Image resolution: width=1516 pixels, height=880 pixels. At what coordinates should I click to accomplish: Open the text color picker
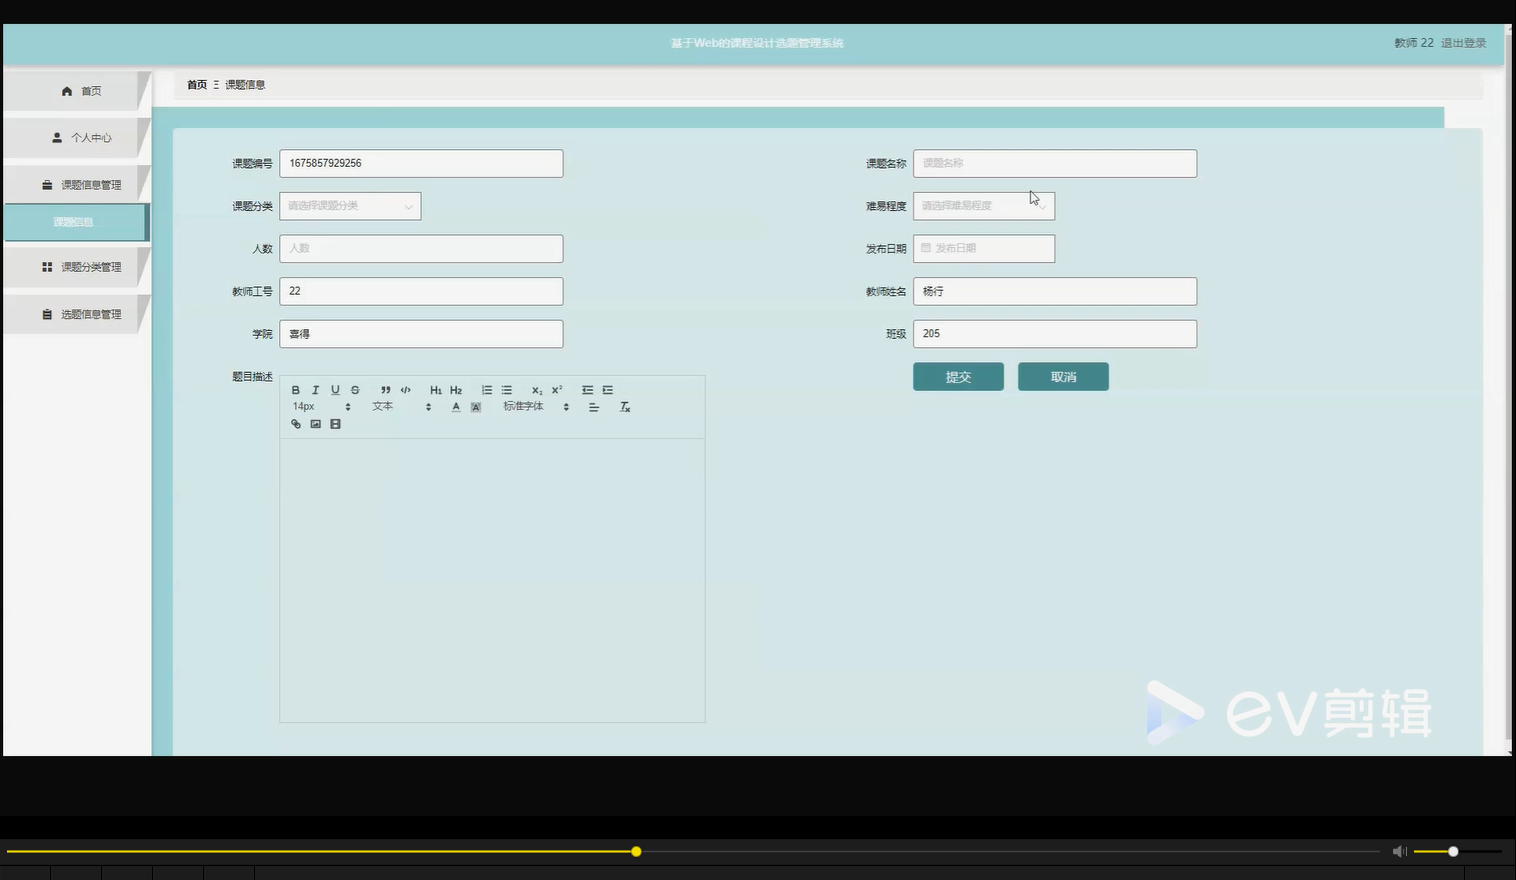456,407
